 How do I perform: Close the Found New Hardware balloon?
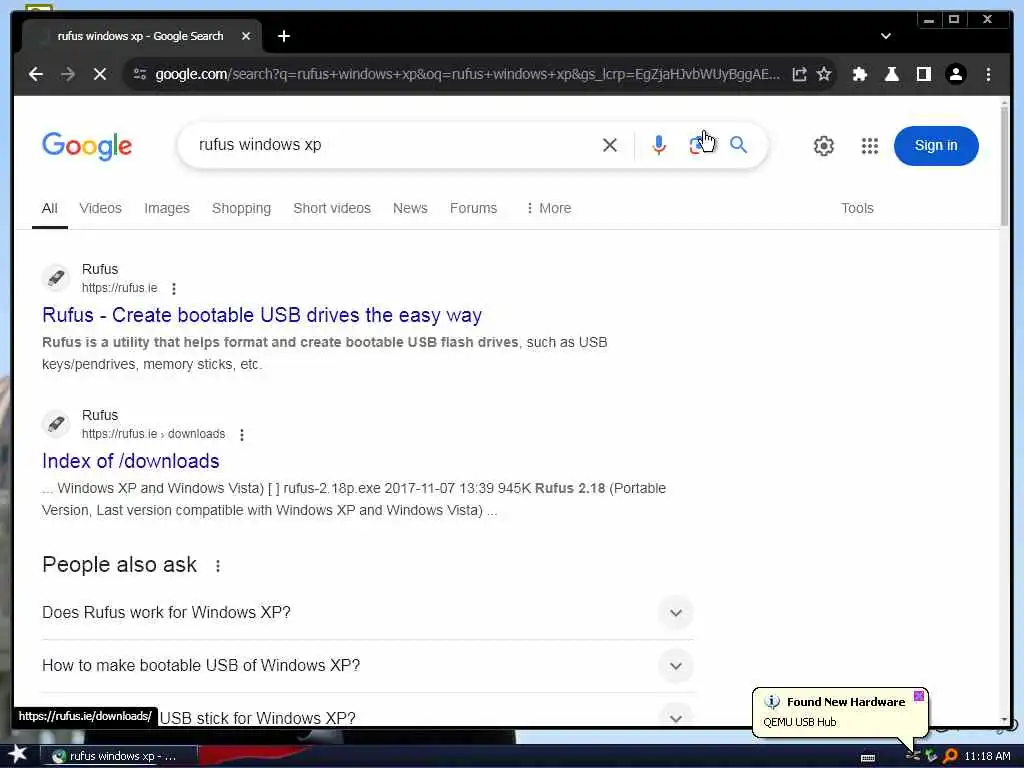coord(919,696)
